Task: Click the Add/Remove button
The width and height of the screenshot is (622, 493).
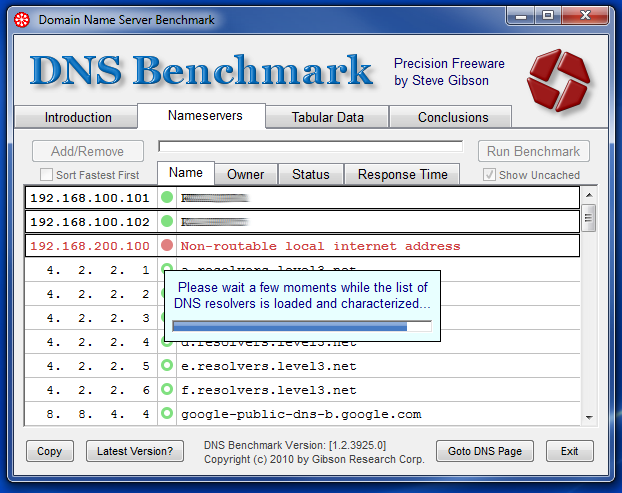Action: point(88,151)
